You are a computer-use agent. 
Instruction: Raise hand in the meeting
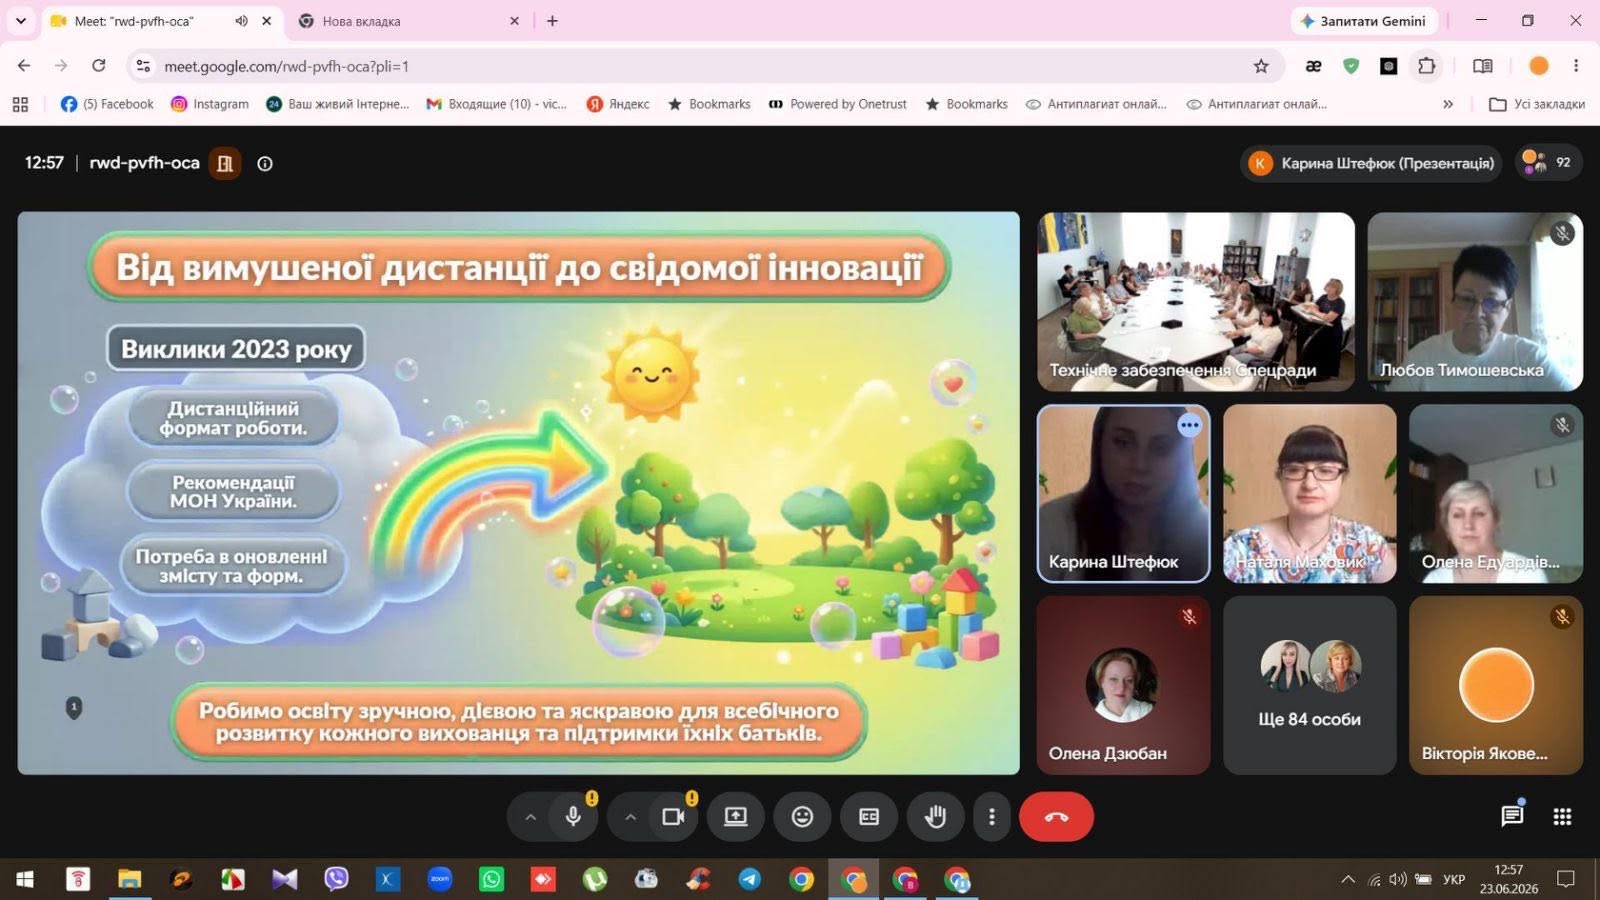tap(935, 817)
